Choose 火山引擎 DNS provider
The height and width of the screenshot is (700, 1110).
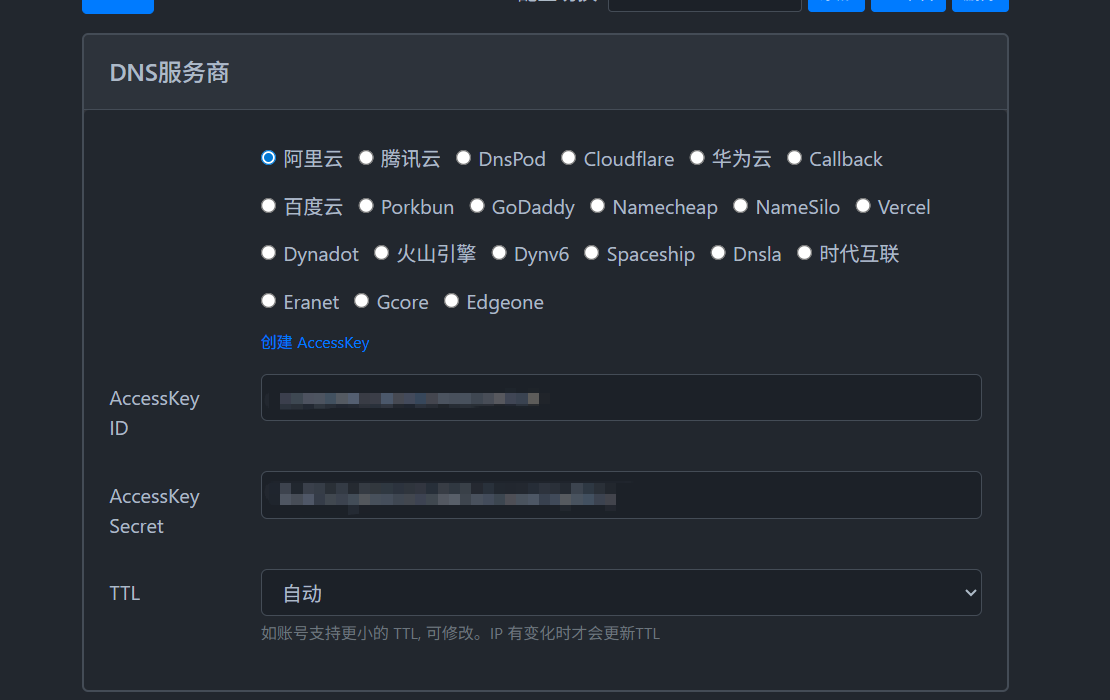point(381,253)
